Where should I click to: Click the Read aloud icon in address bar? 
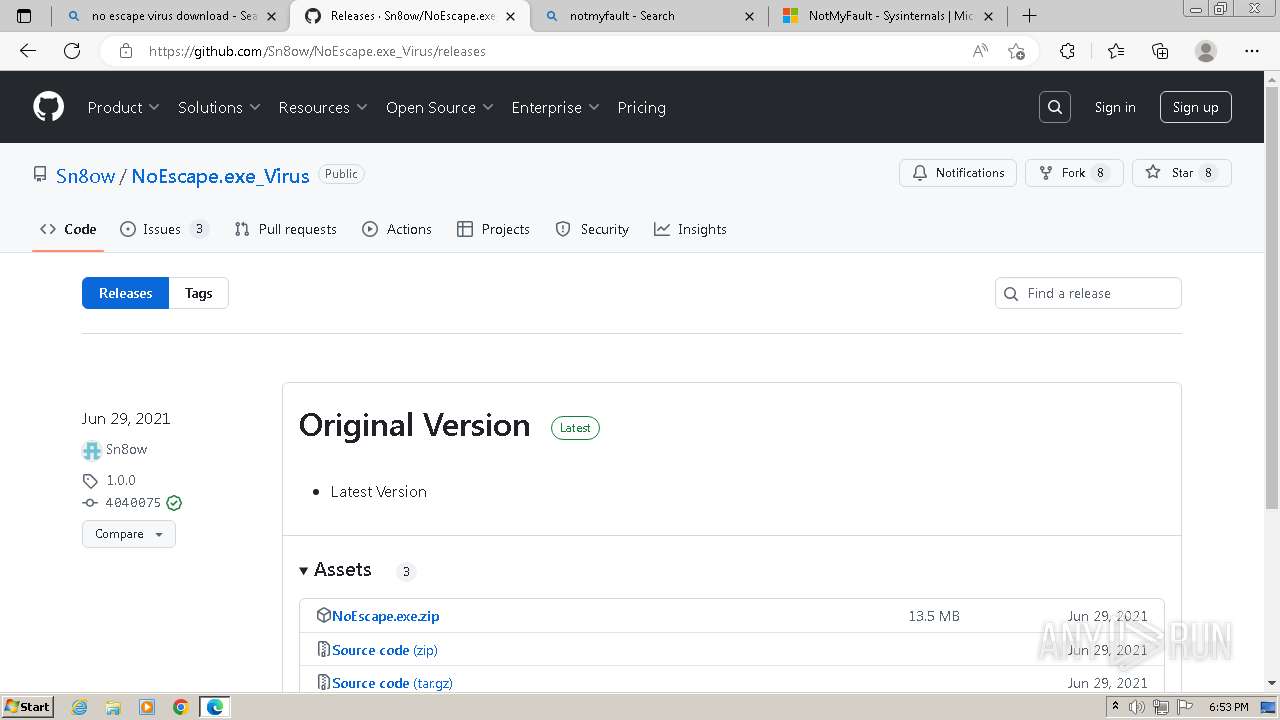pyautogui.click(x=980, y=51)
